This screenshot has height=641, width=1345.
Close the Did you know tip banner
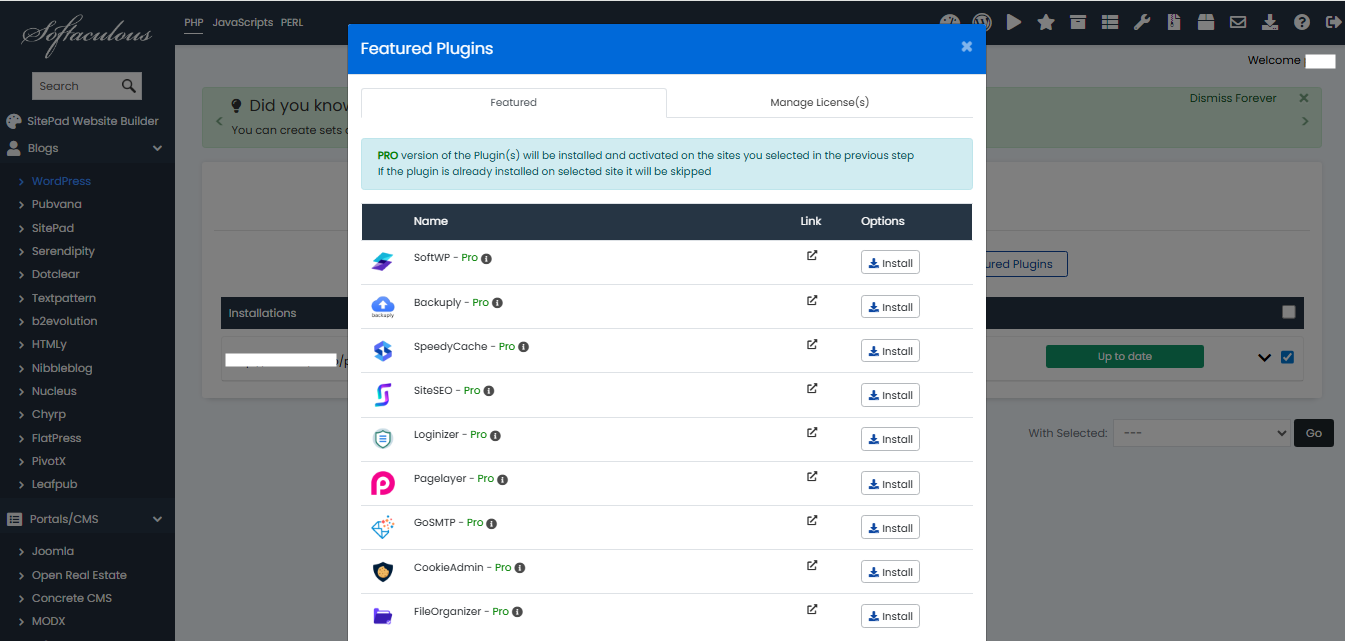click(x=1303, y=98)
